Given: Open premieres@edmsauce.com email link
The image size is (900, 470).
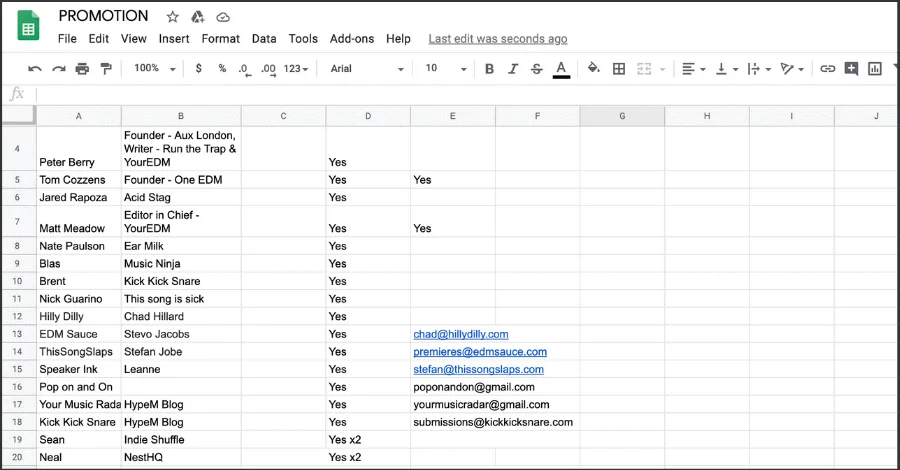Looking at the screenshot, I should click(x=480, y=352).
